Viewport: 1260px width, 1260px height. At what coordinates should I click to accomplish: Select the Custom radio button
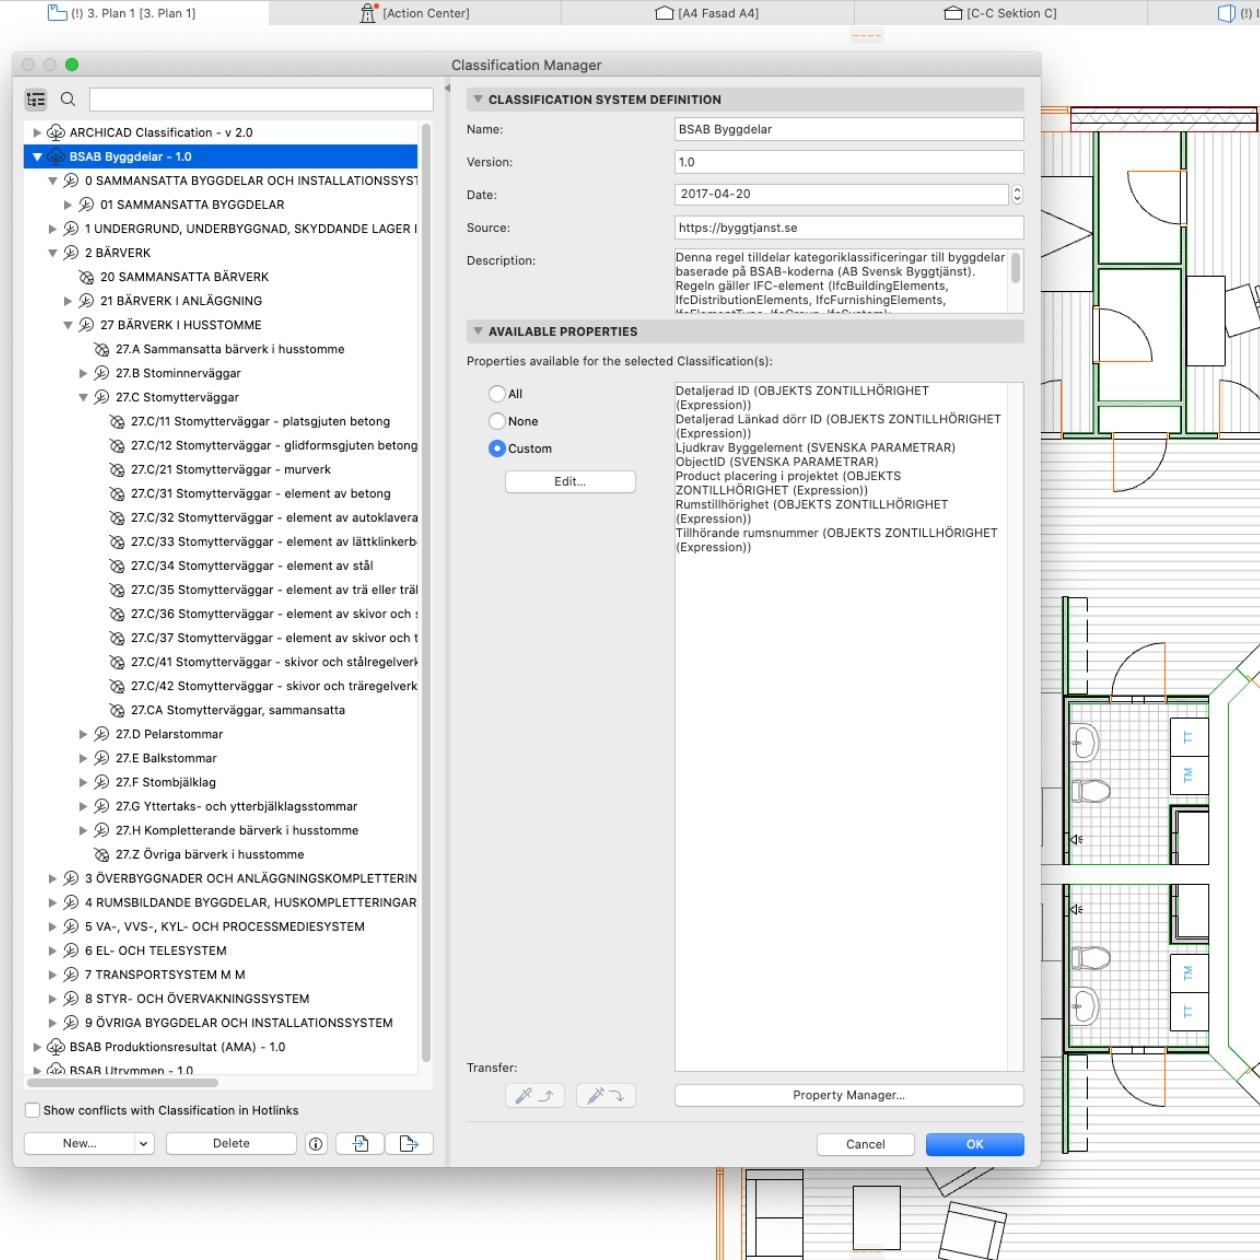(497, 449)
